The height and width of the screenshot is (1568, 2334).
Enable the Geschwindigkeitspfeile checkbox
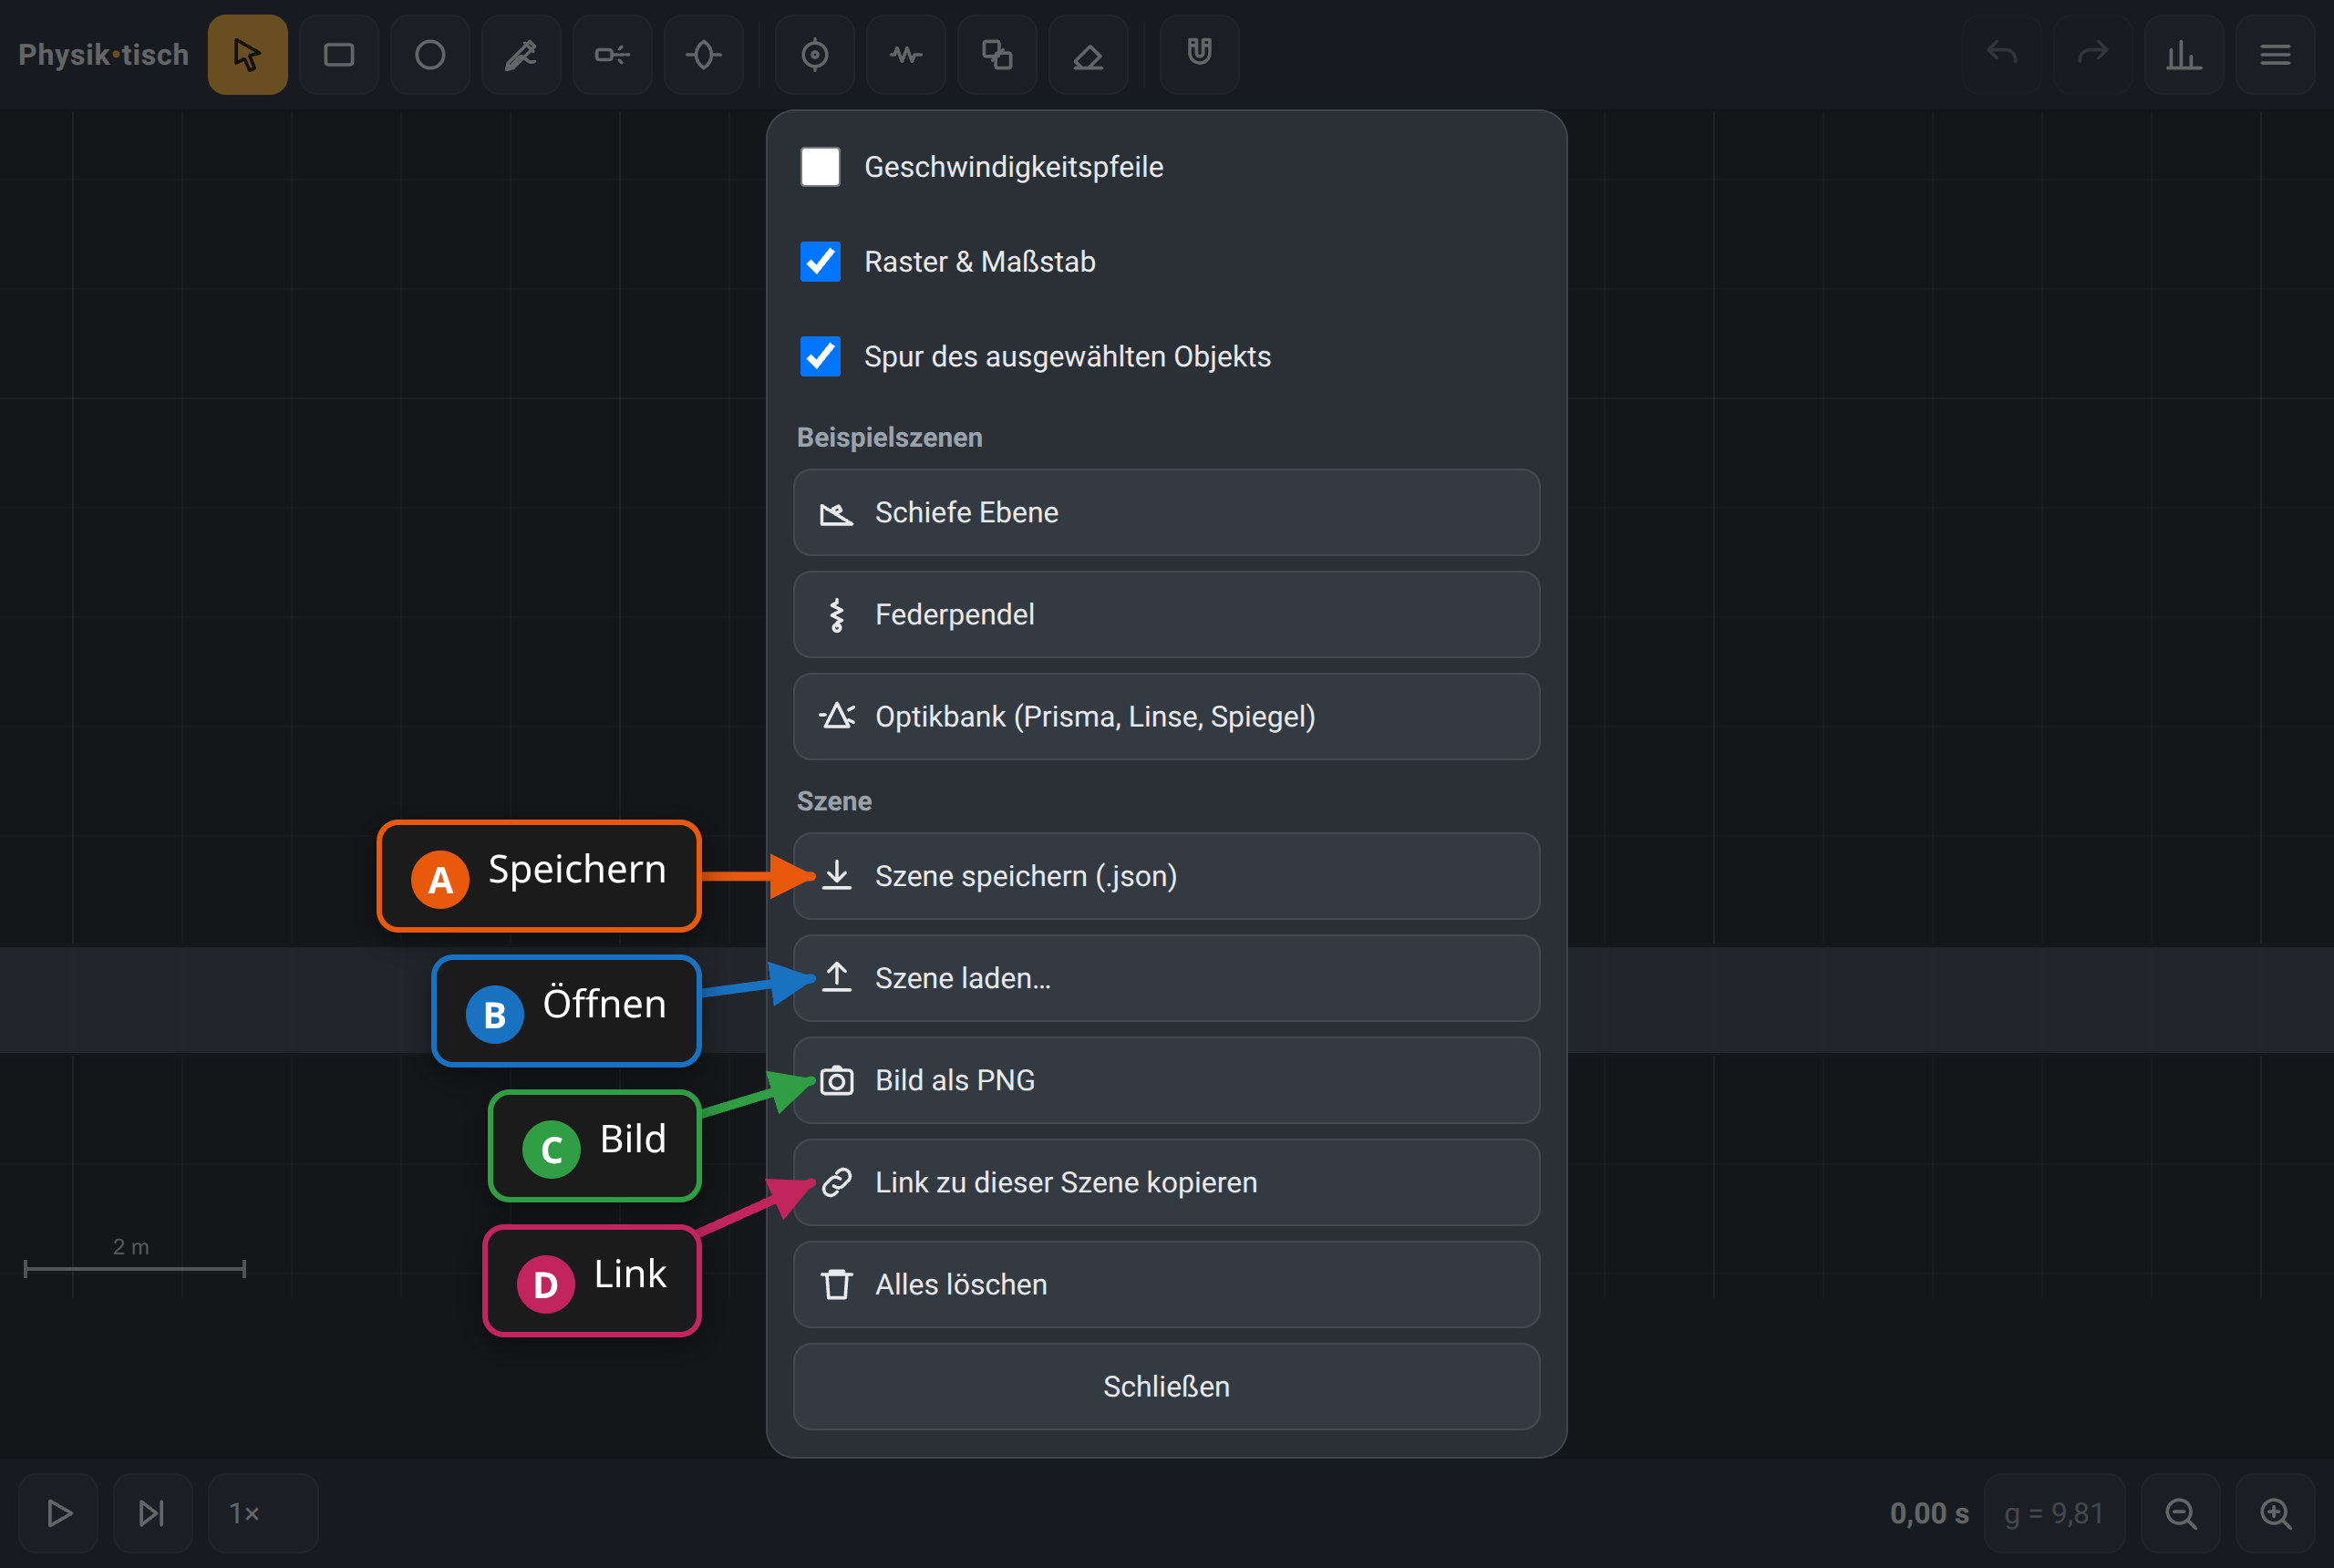tap(820, 167)
